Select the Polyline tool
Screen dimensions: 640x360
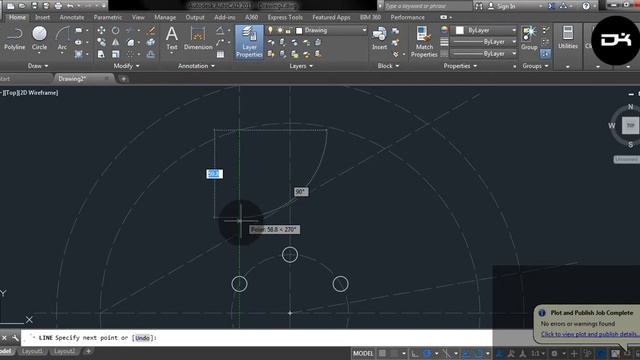14,38
